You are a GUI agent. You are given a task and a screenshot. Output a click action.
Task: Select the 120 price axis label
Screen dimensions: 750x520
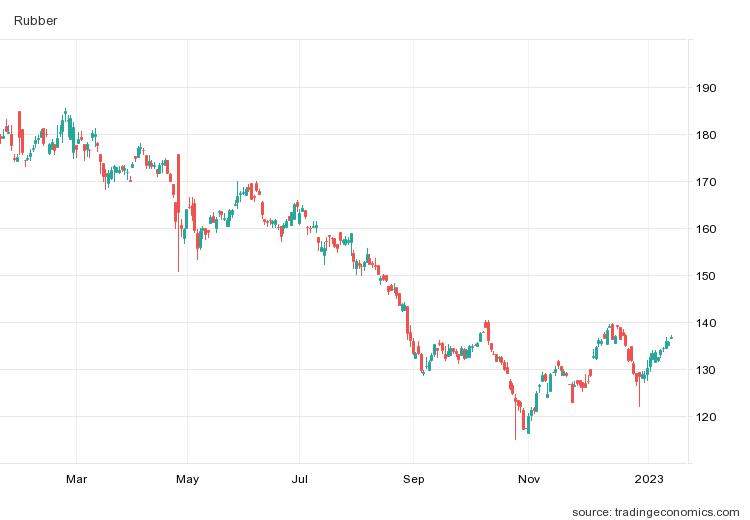[x=707, y=417]
